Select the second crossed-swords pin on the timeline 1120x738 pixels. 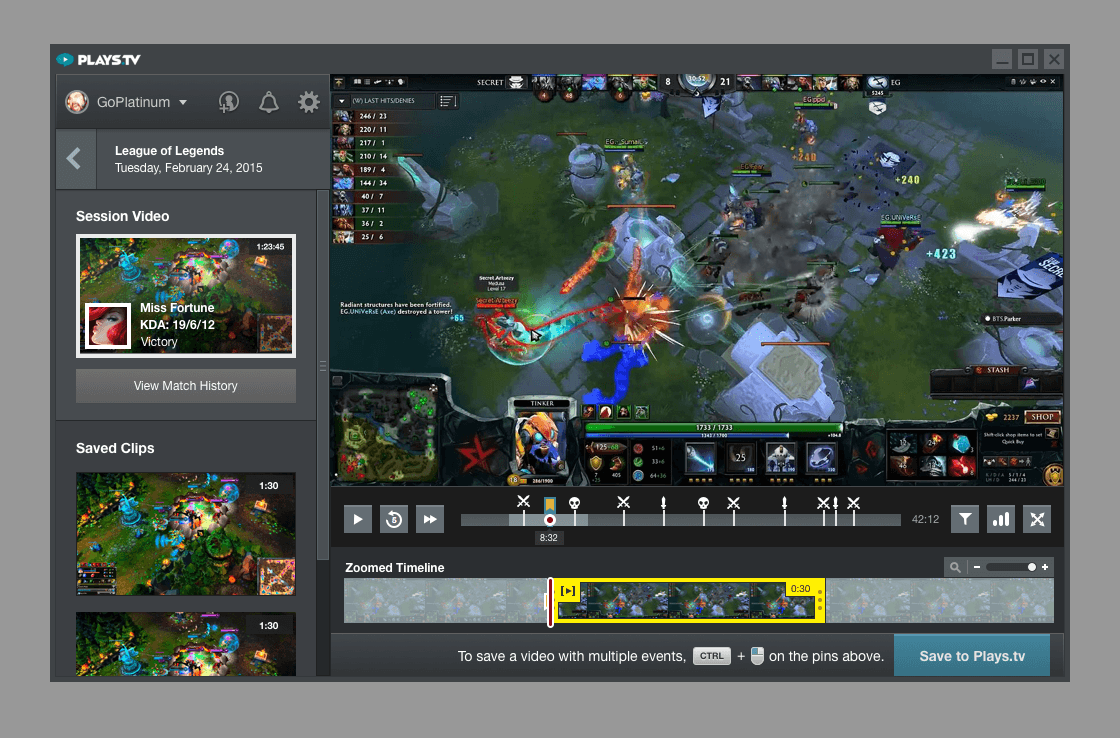point(624,503)
